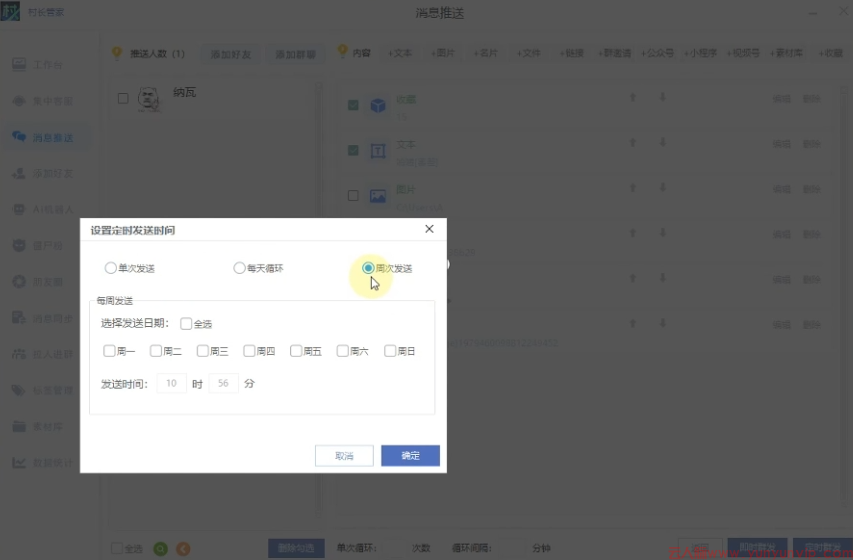Close the 设置定时发送时间 dialog
Screen dimensions: 853x560
pos(429,229)
